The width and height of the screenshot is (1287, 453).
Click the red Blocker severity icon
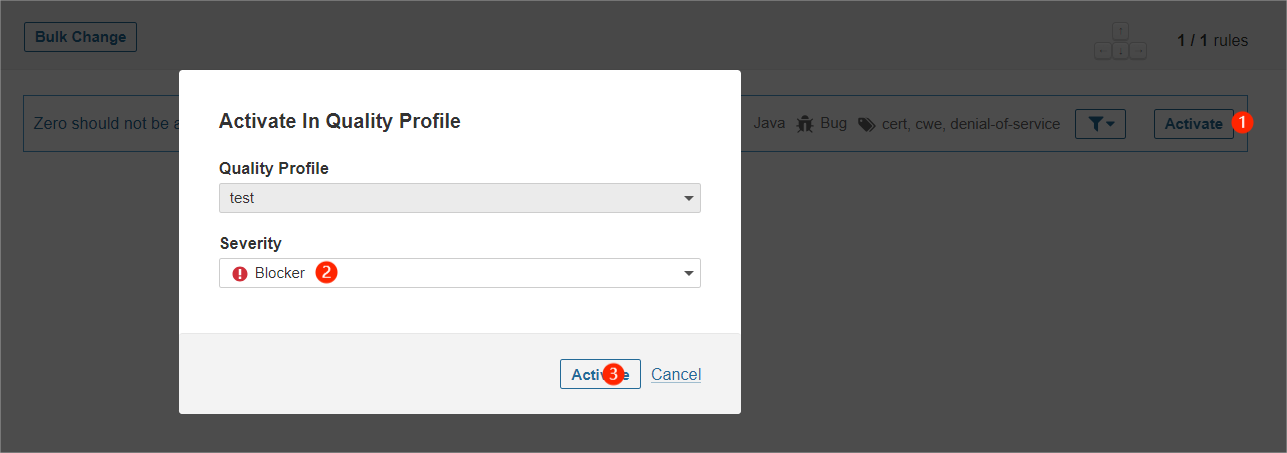pyautogui.click(x=239, y=273)
